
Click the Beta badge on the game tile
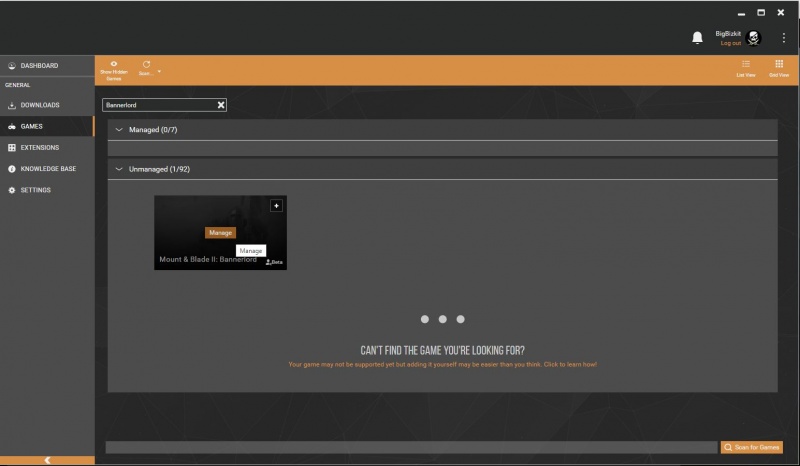point(274,262)
